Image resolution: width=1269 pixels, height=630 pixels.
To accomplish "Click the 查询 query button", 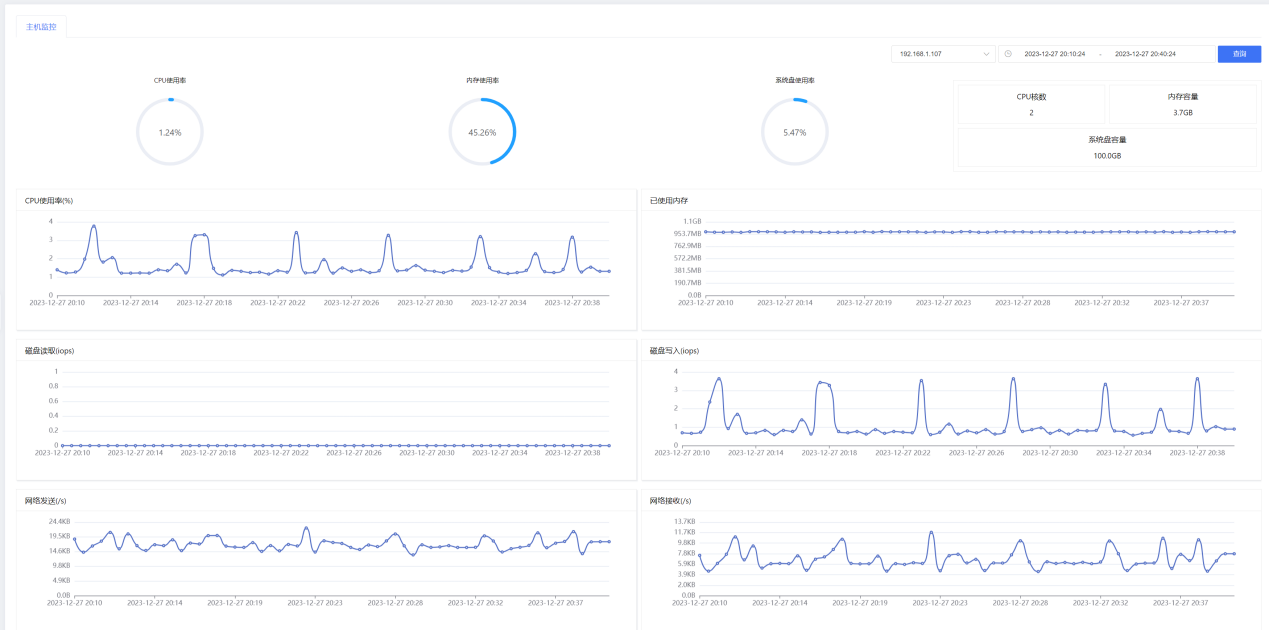I will [1239, 54].
